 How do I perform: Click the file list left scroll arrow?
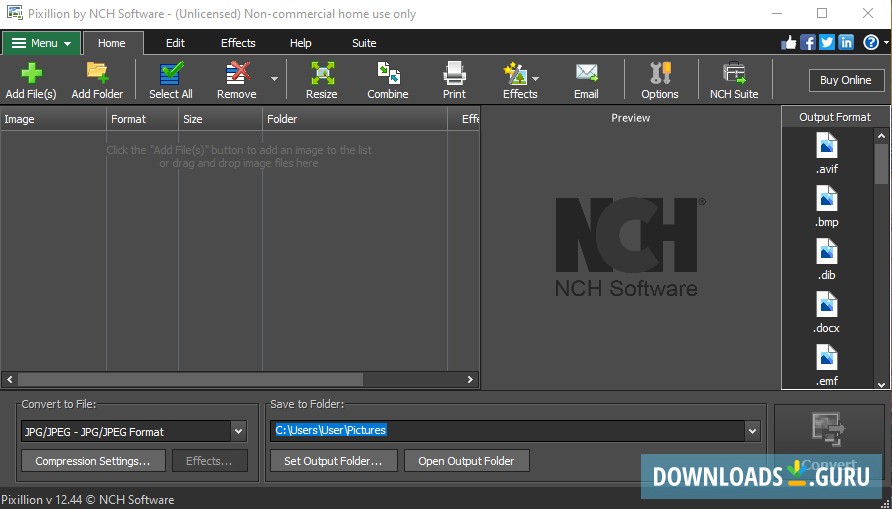[x=9, y=379]
